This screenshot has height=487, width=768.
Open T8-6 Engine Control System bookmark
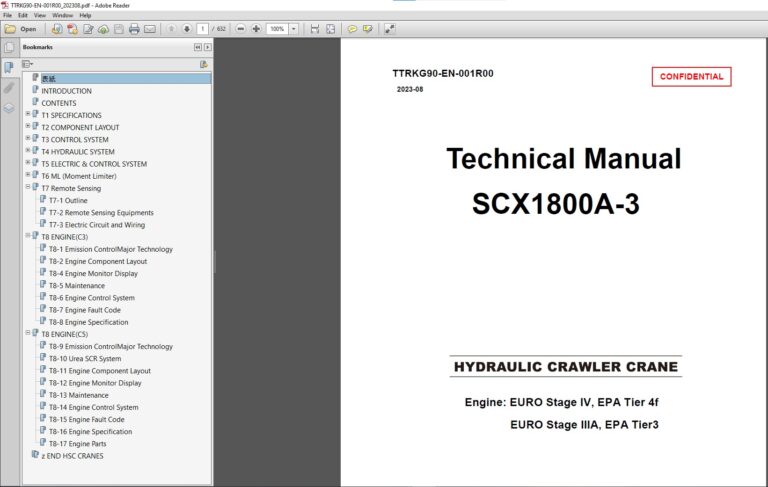point(92,298)
